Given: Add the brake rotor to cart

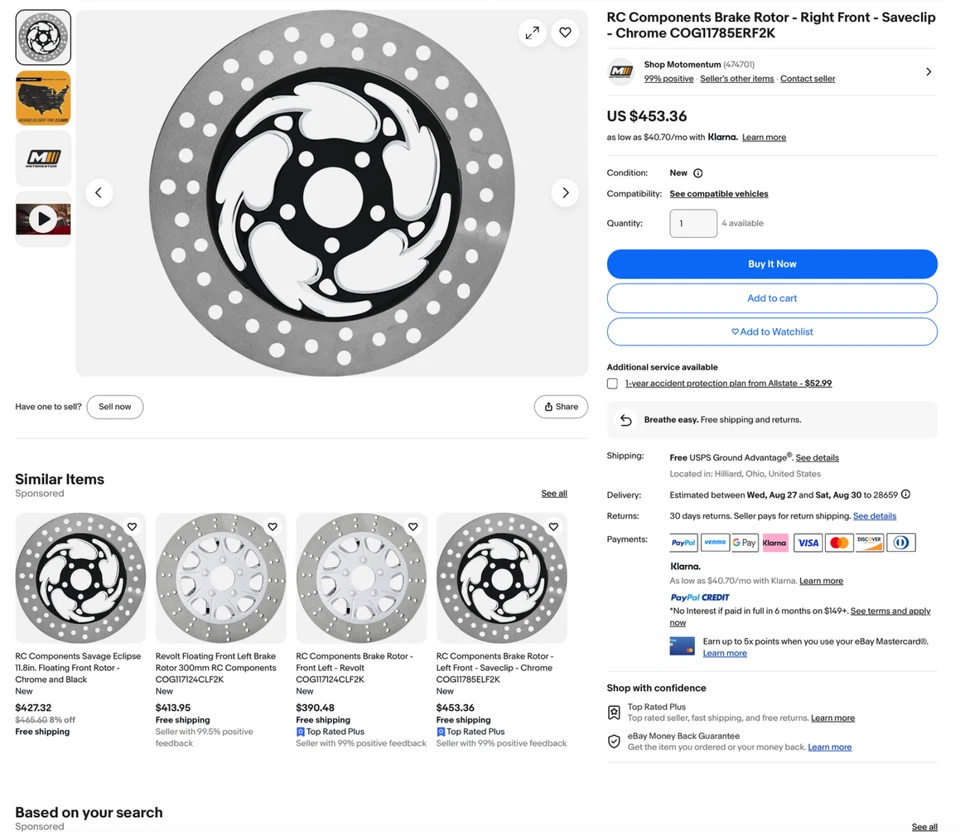Looking at the screenshot, I should pyautogui.click(x=772, y=298).
